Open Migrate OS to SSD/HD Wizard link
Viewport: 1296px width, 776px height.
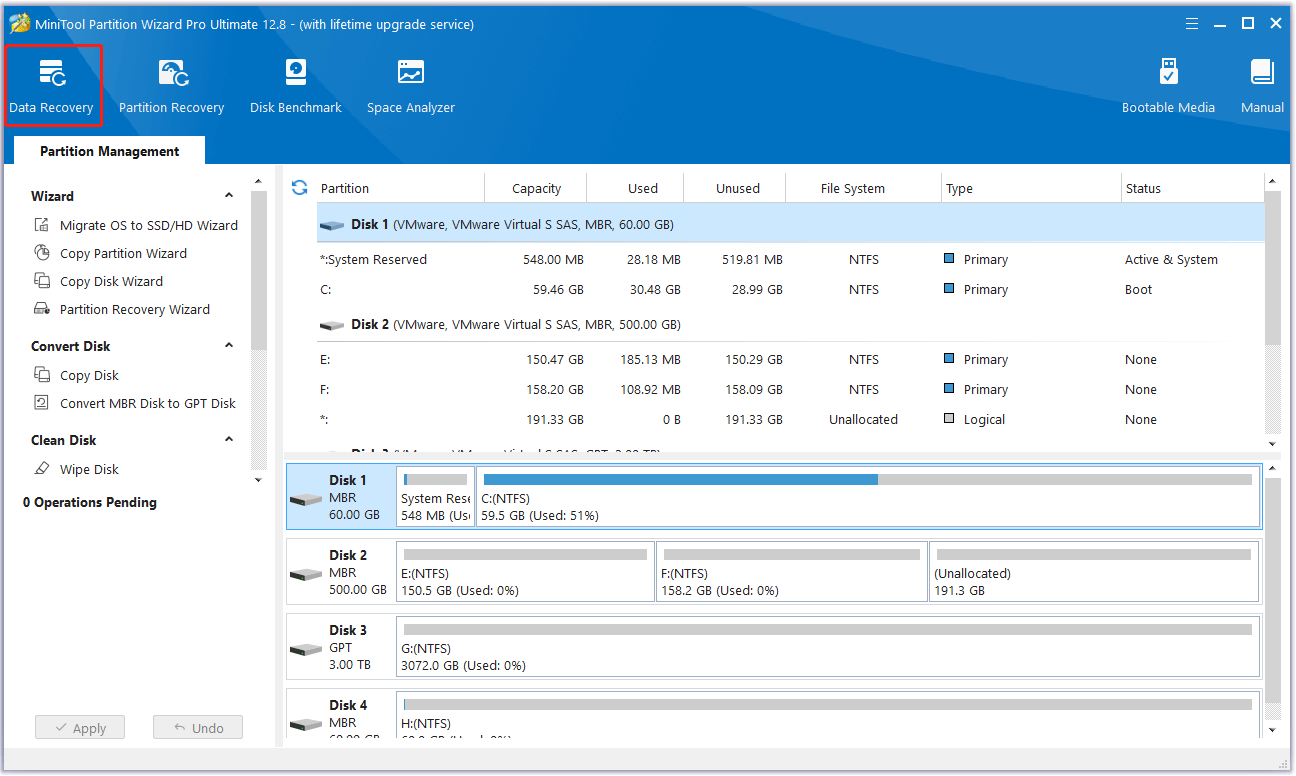click(x=149, y=225)
